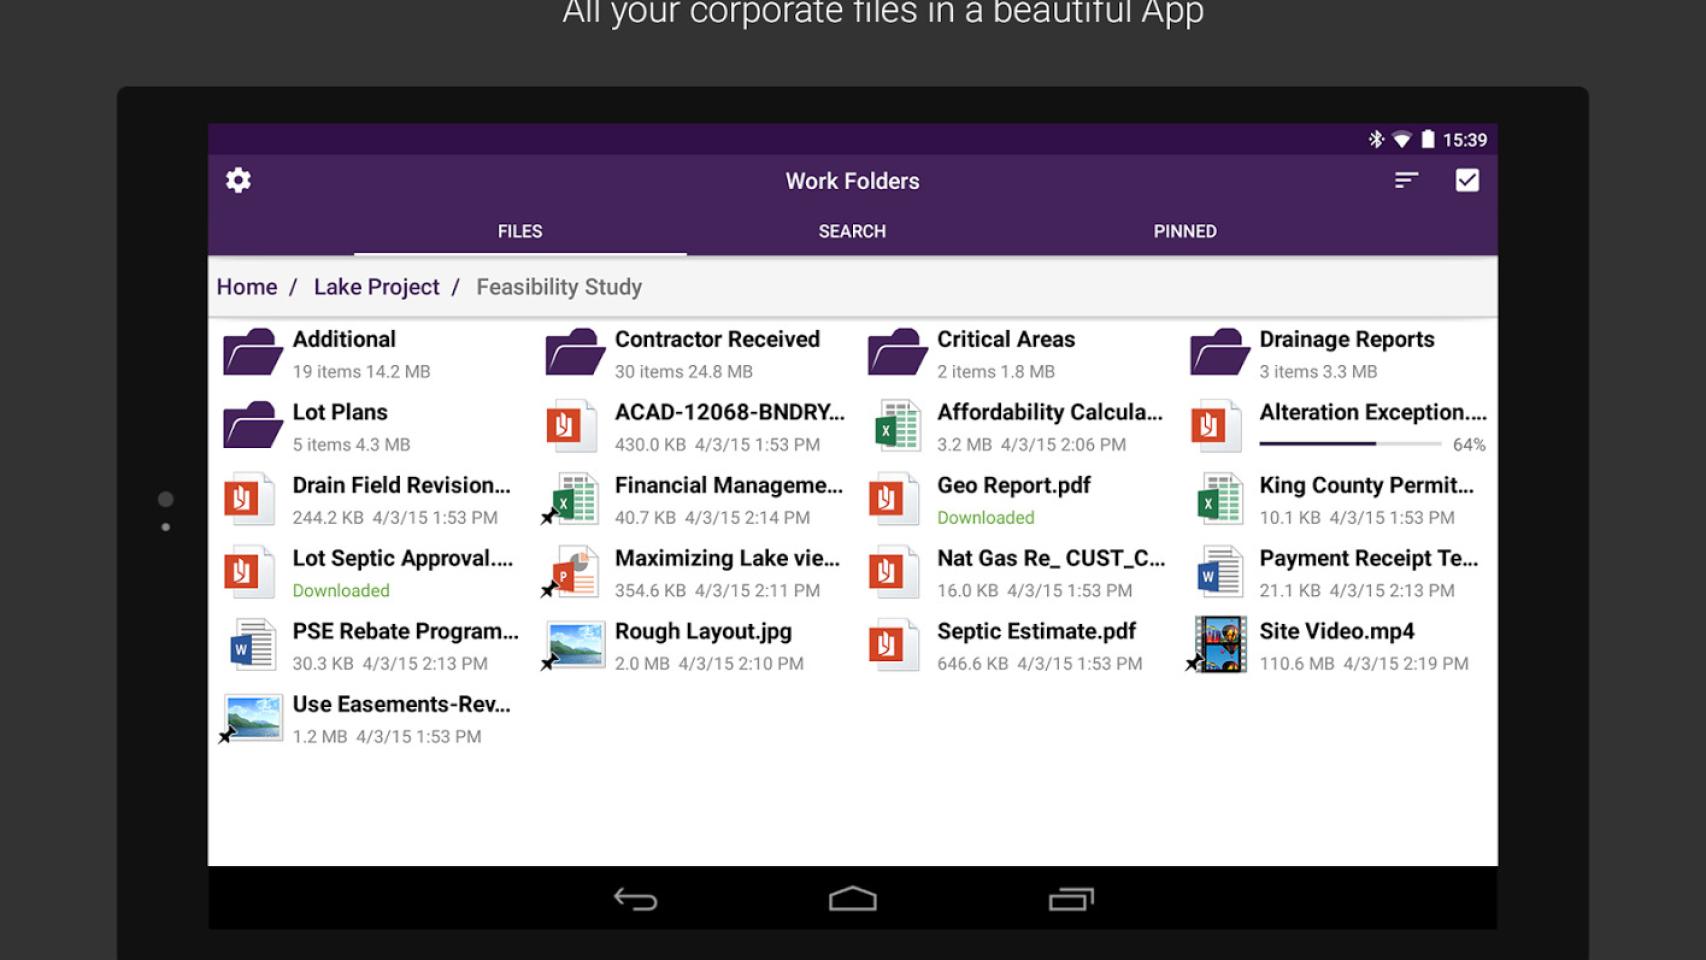Open the Affordability Calculator Excel icon
This screenshot has height=960, width=1706.
[x=895, y=425]
